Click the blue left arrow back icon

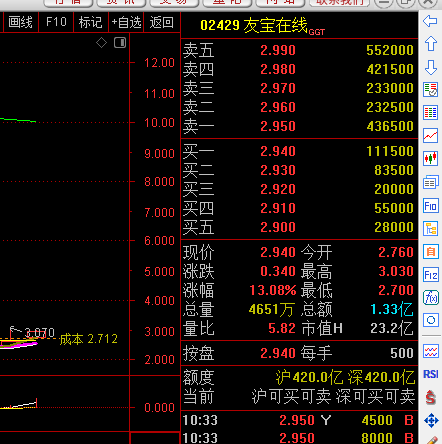tap(430, 21)
